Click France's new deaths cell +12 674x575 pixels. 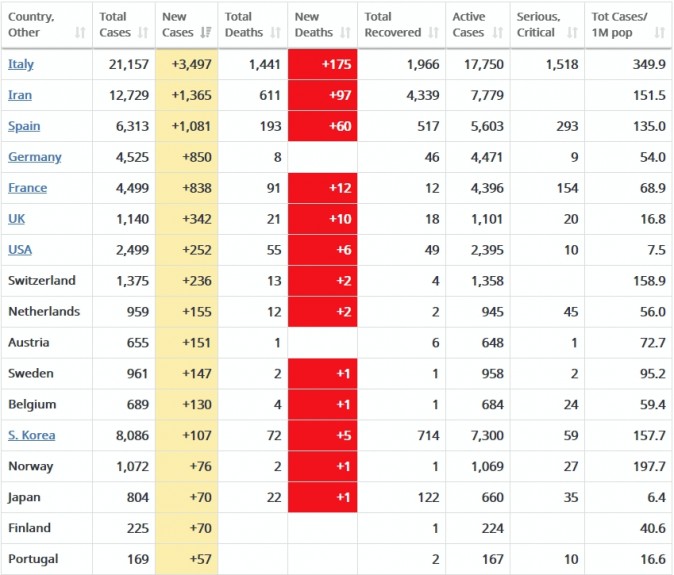322,188
